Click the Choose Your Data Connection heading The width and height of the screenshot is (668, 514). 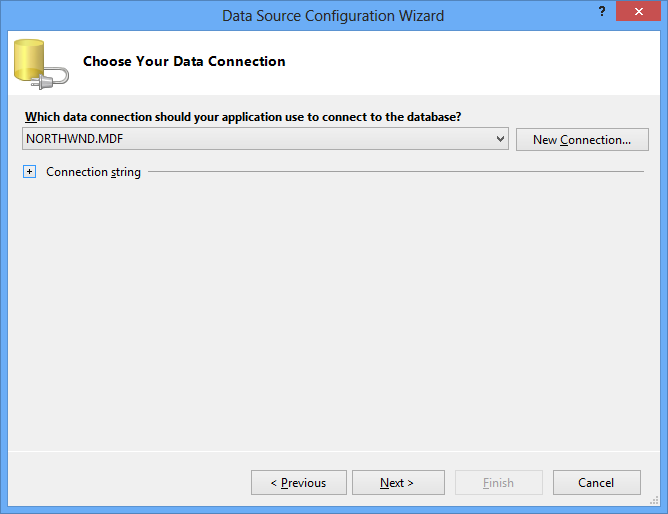pyautogui.click(x=184, y=62)
